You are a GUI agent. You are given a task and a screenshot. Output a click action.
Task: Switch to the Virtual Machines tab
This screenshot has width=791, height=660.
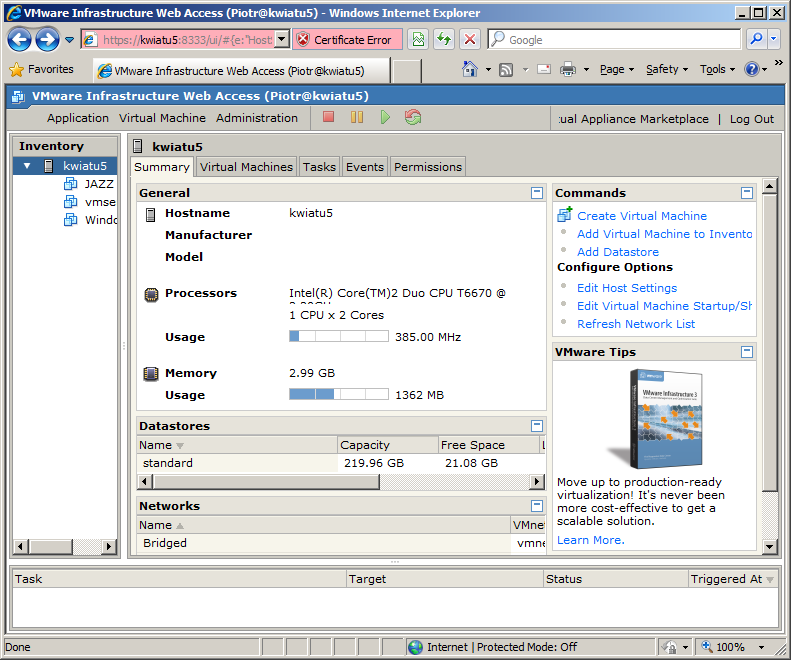[x=246, y=167]
